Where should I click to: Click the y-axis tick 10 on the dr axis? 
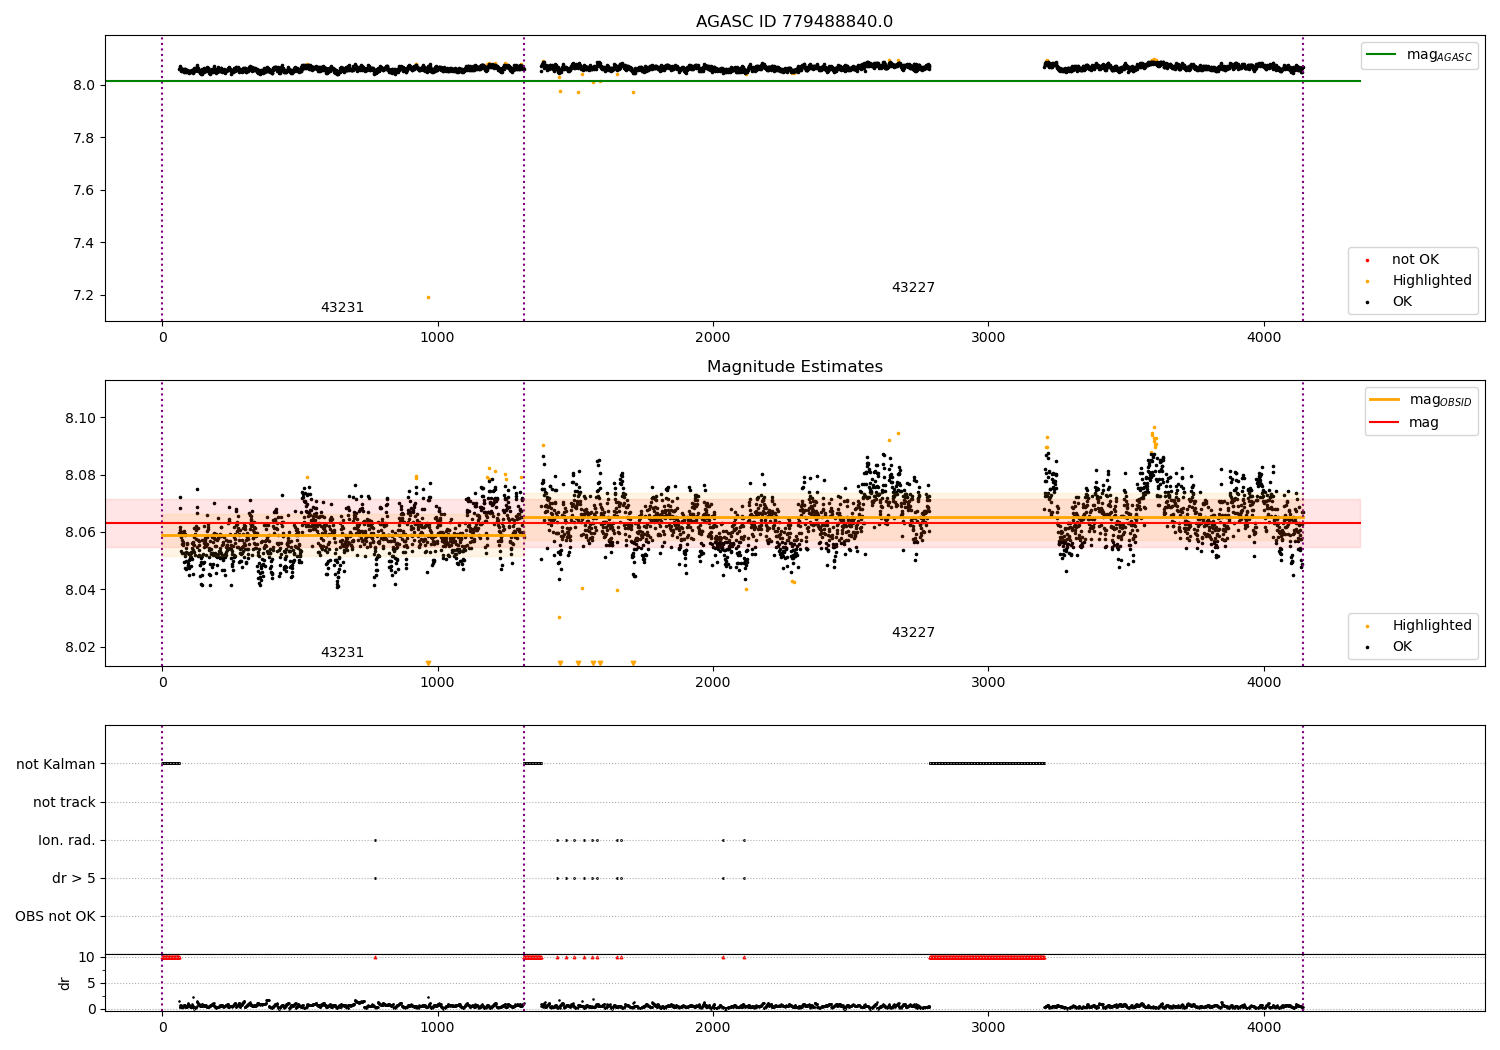pyautogui.click(x=87, y=958)
